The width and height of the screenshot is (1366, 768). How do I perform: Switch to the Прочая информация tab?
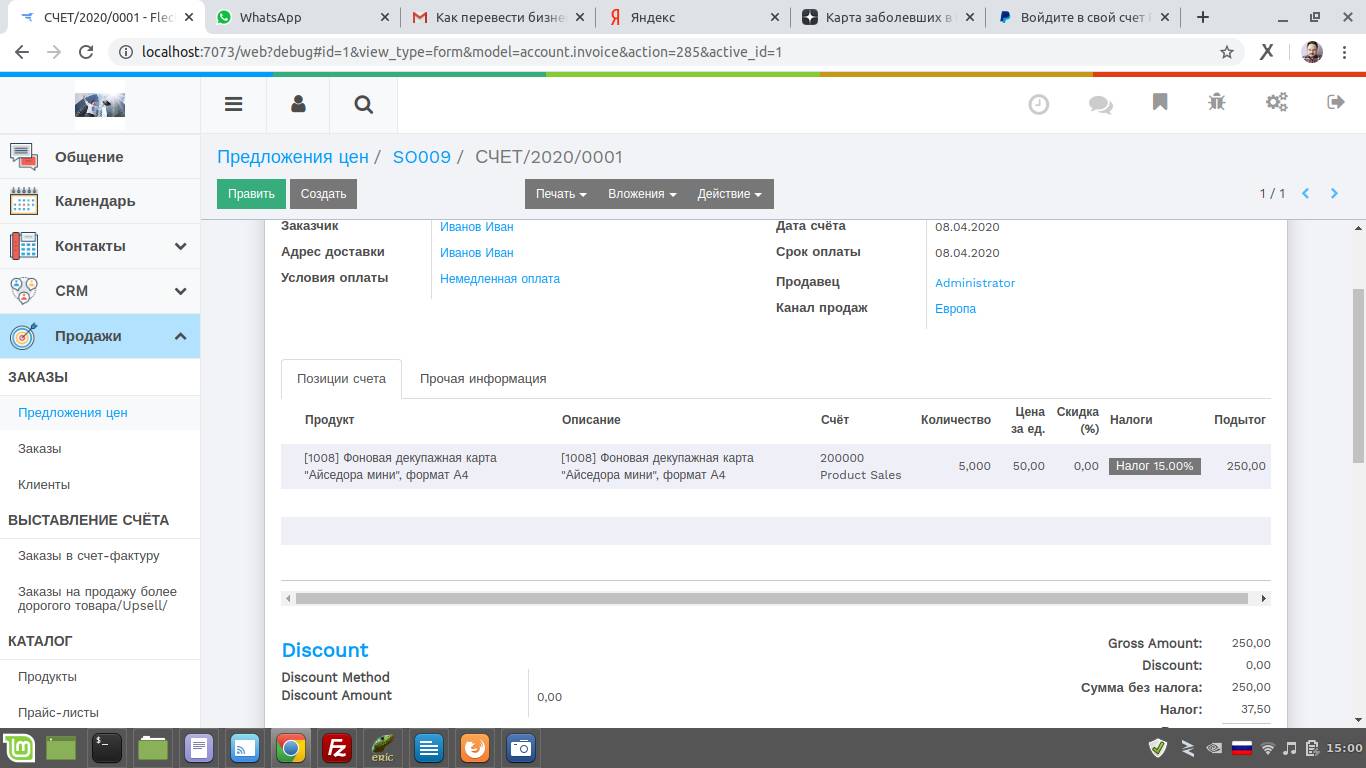[x=483, y=379]
